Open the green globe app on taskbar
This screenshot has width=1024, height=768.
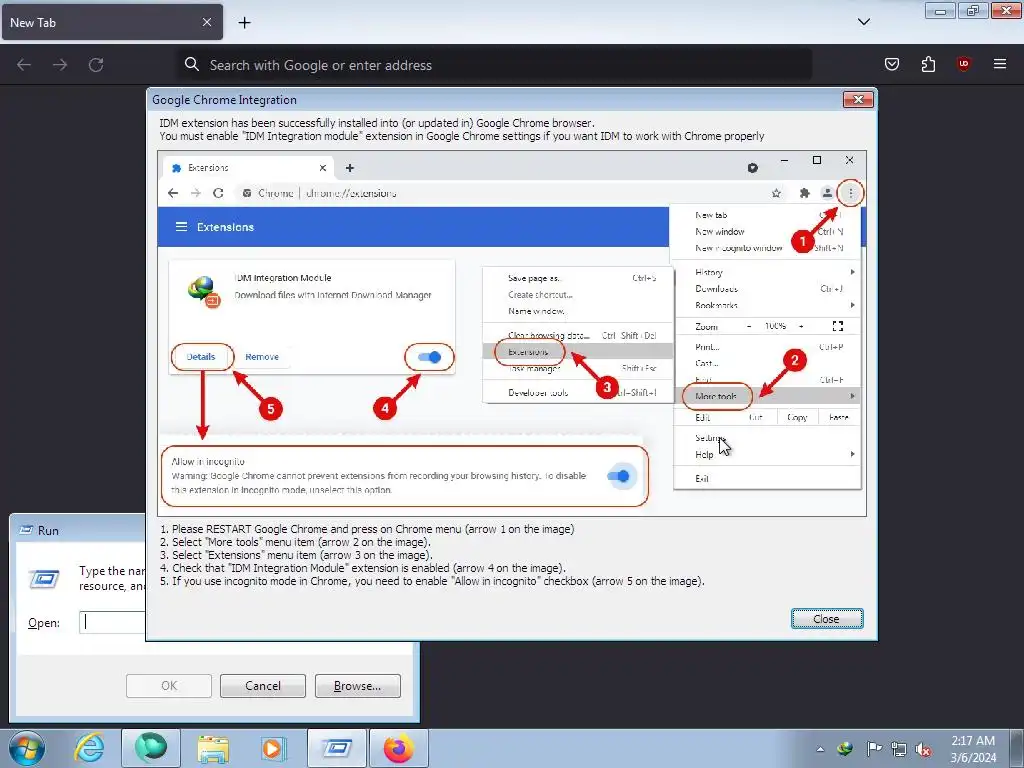click(151, 748)
